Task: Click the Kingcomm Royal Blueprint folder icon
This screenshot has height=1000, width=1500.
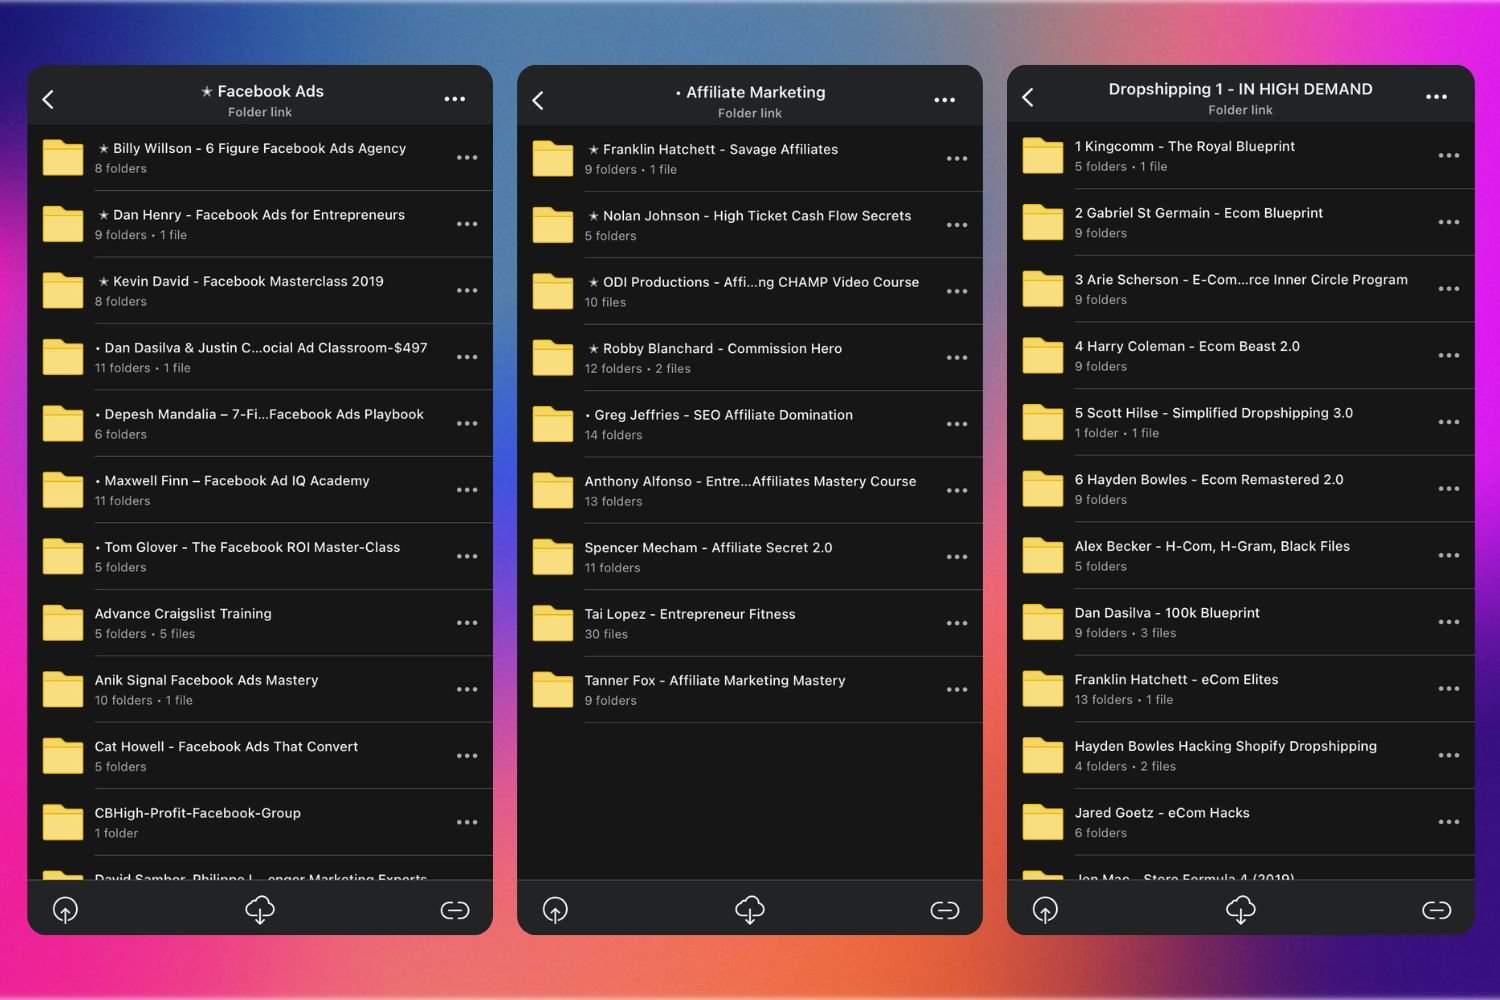Action: point(1043,155)
